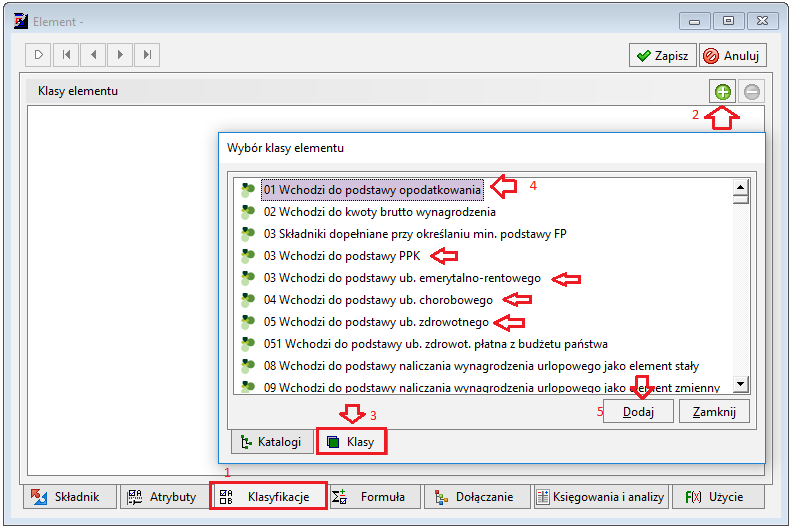793x532 pixels.
Task: Go to previous record arrow
Action: tap(93, 55)
